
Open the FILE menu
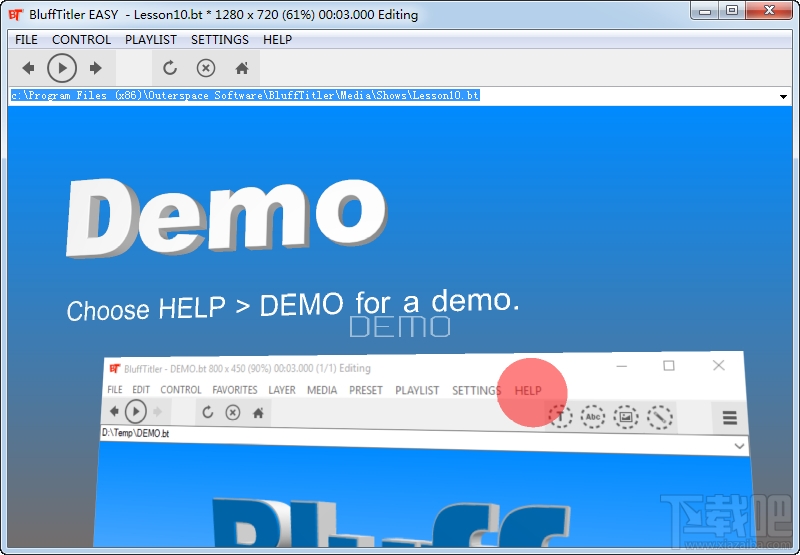(26, 40)
